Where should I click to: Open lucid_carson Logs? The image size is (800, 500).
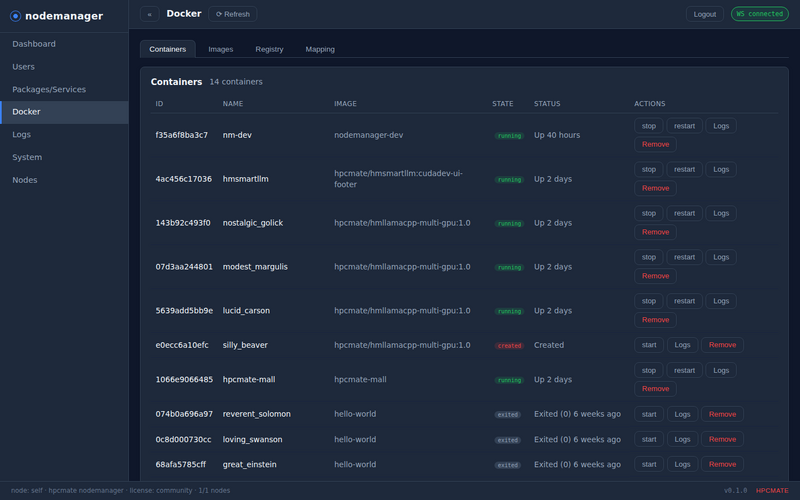(x=721, y=301)
